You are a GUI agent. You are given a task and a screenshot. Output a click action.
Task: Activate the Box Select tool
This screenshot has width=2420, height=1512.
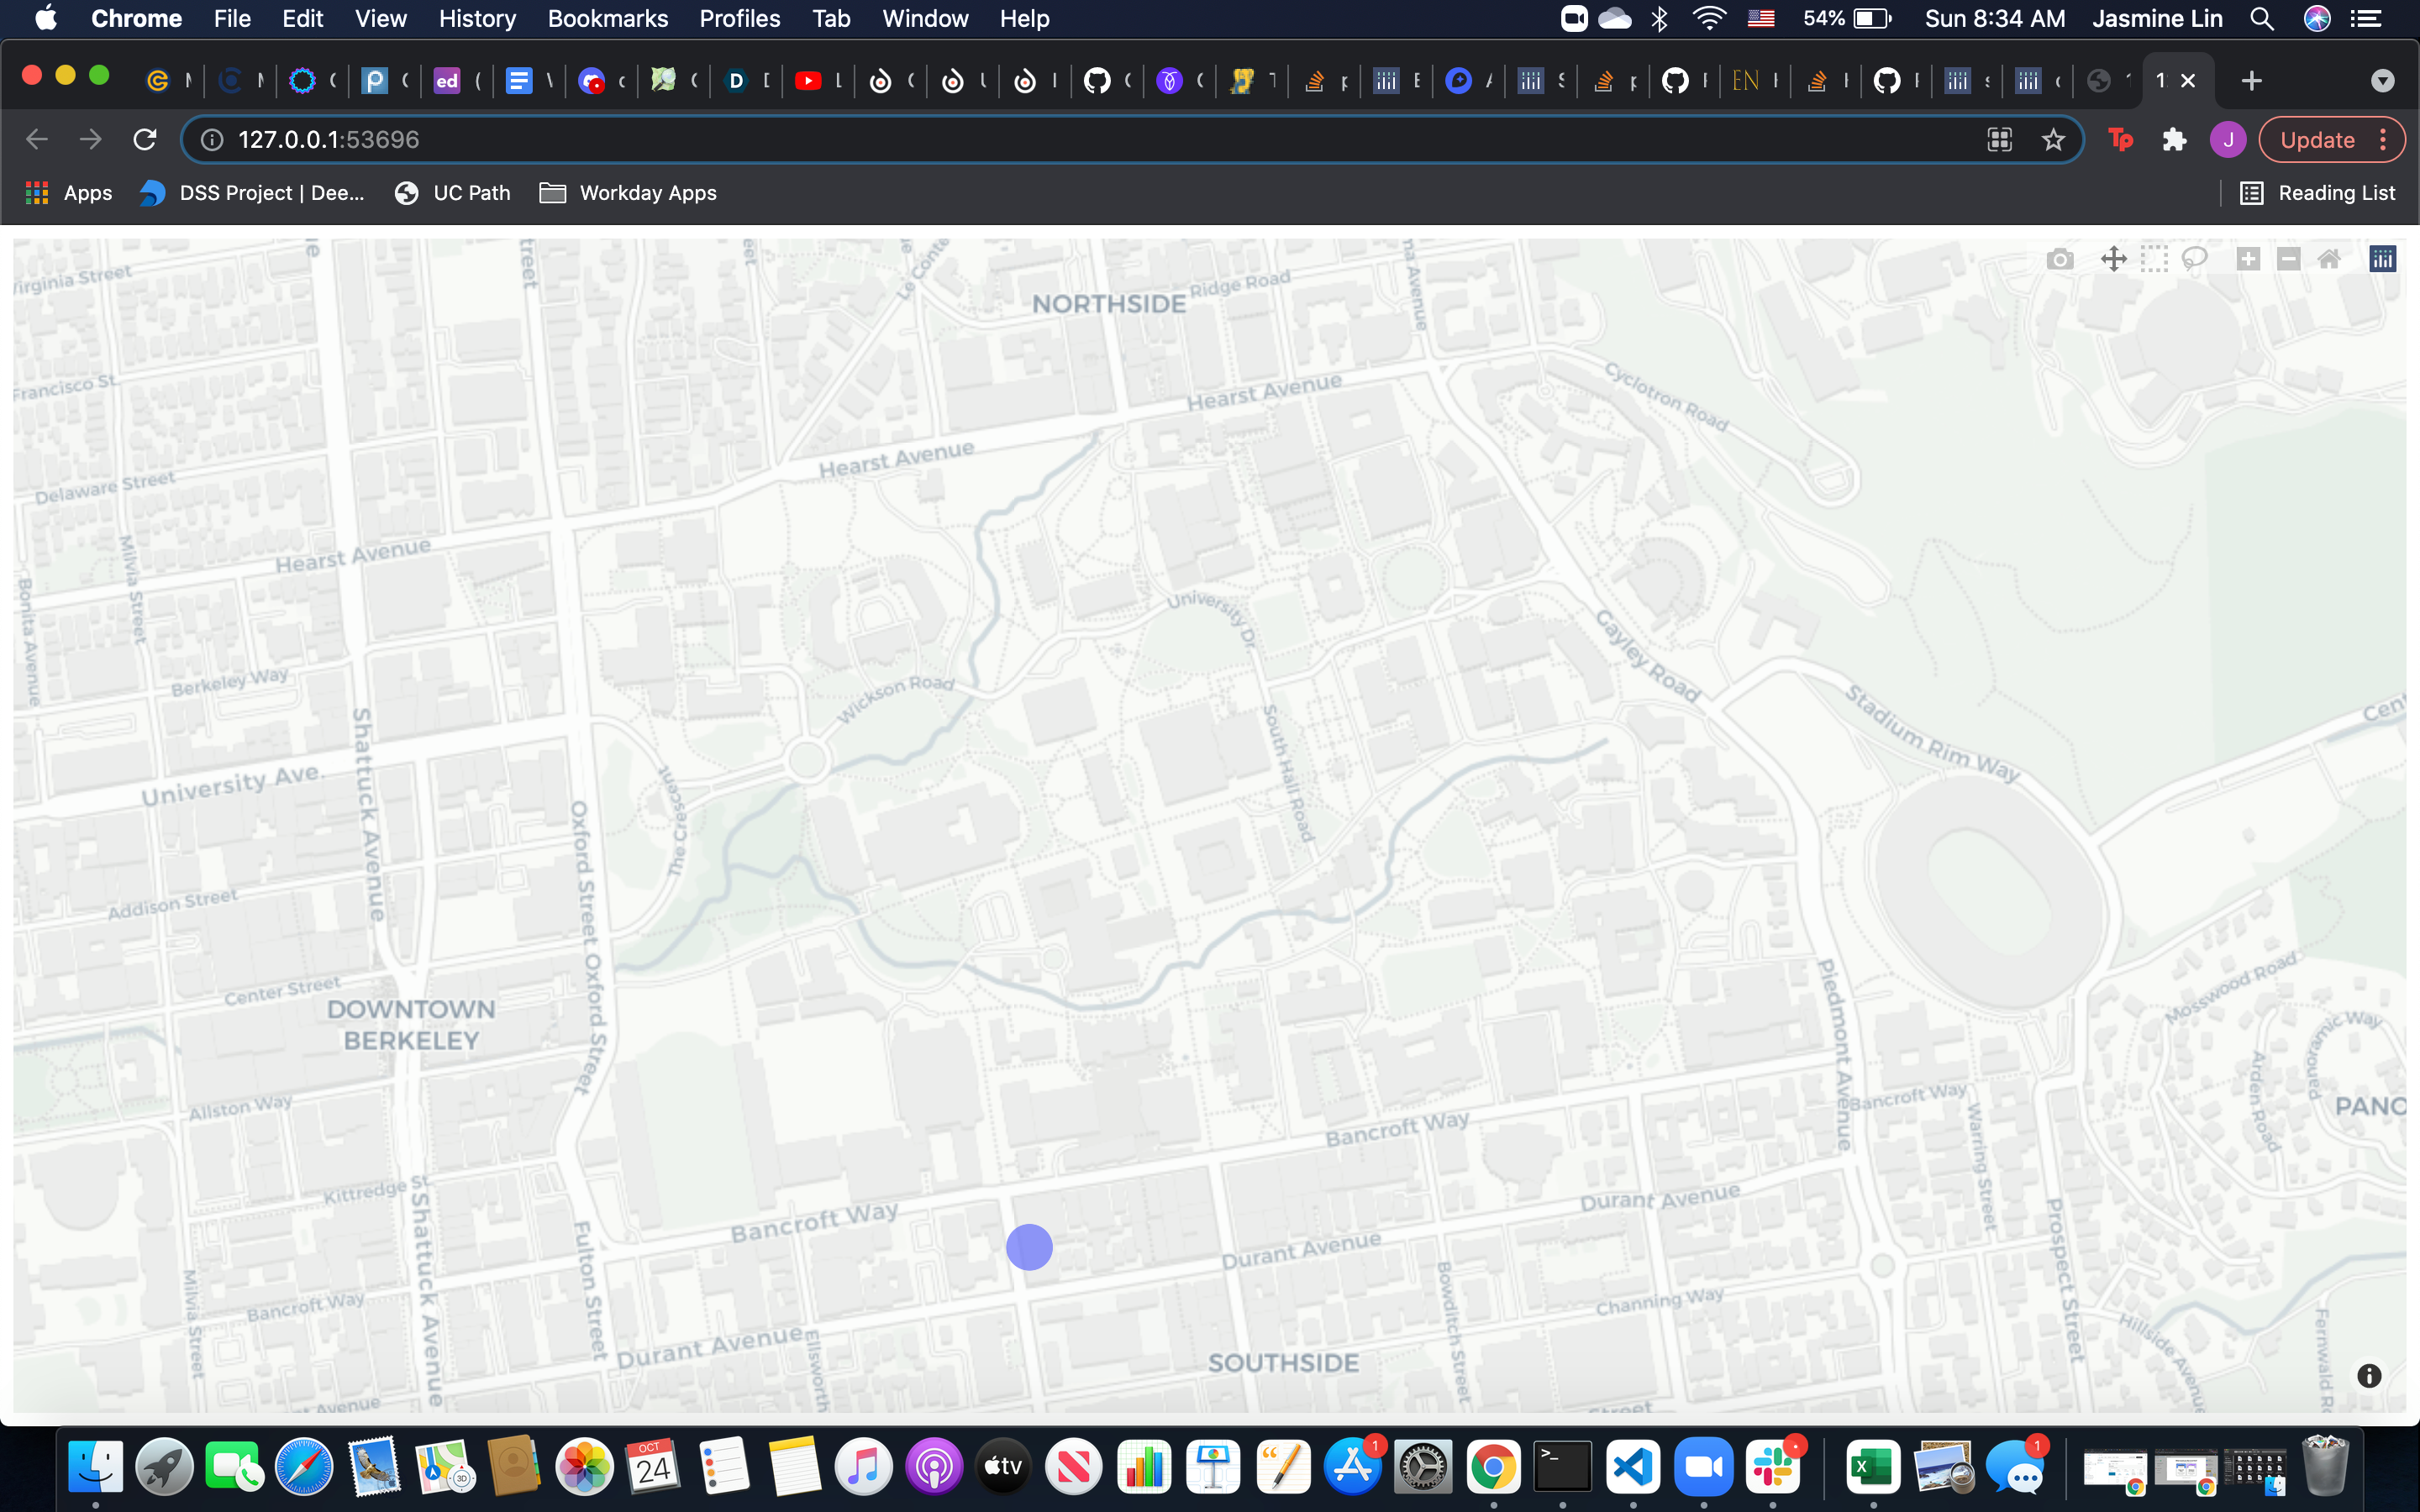2154,260
